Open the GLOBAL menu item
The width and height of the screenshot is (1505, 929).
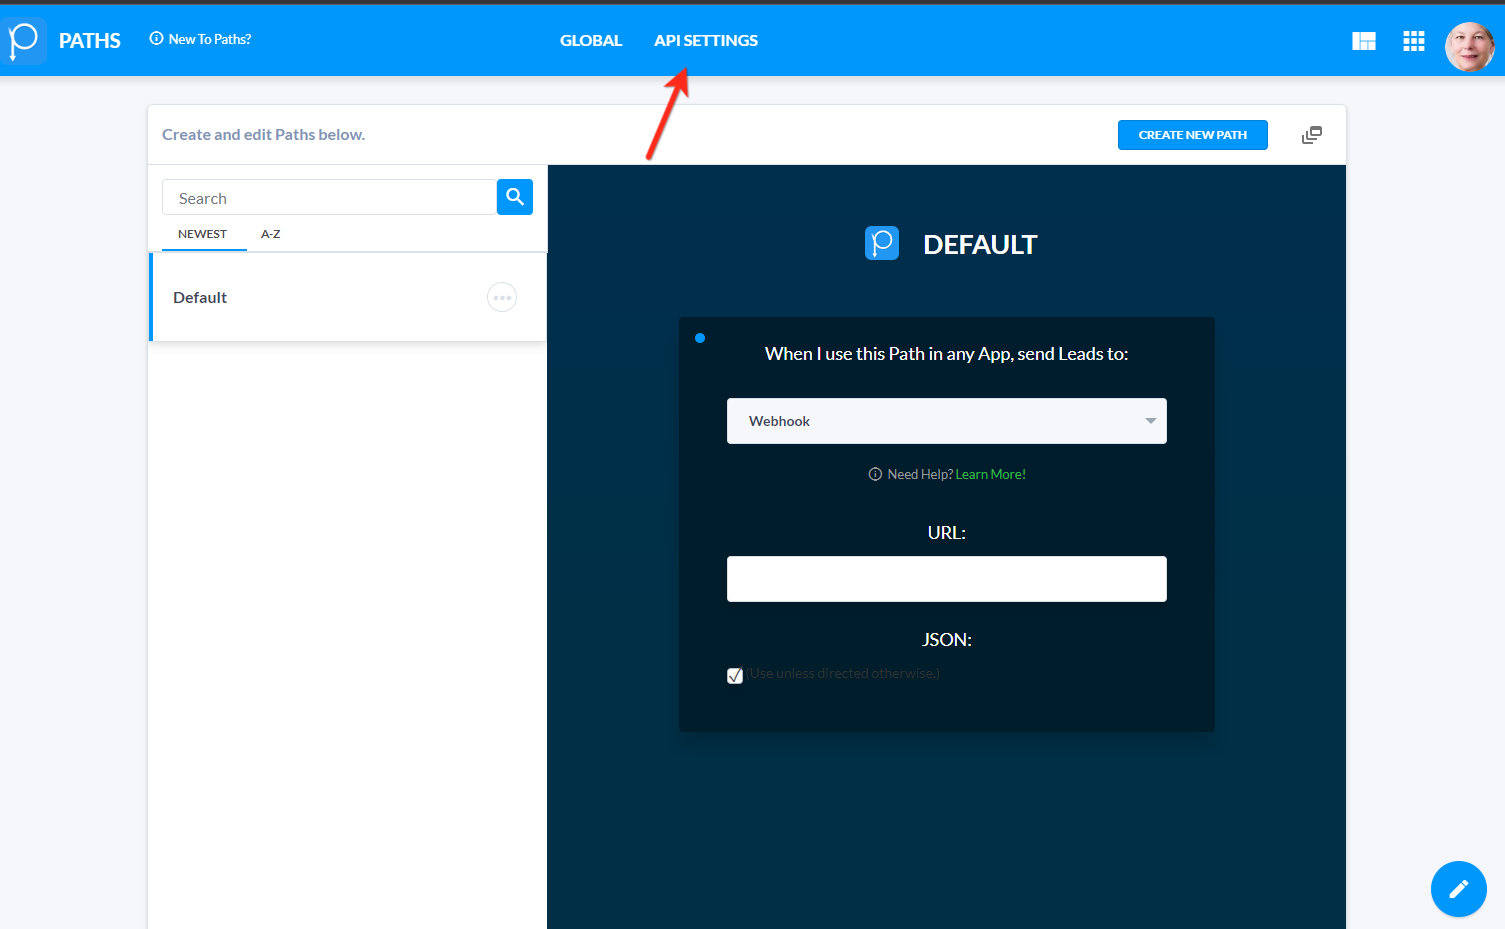[591, 40]
